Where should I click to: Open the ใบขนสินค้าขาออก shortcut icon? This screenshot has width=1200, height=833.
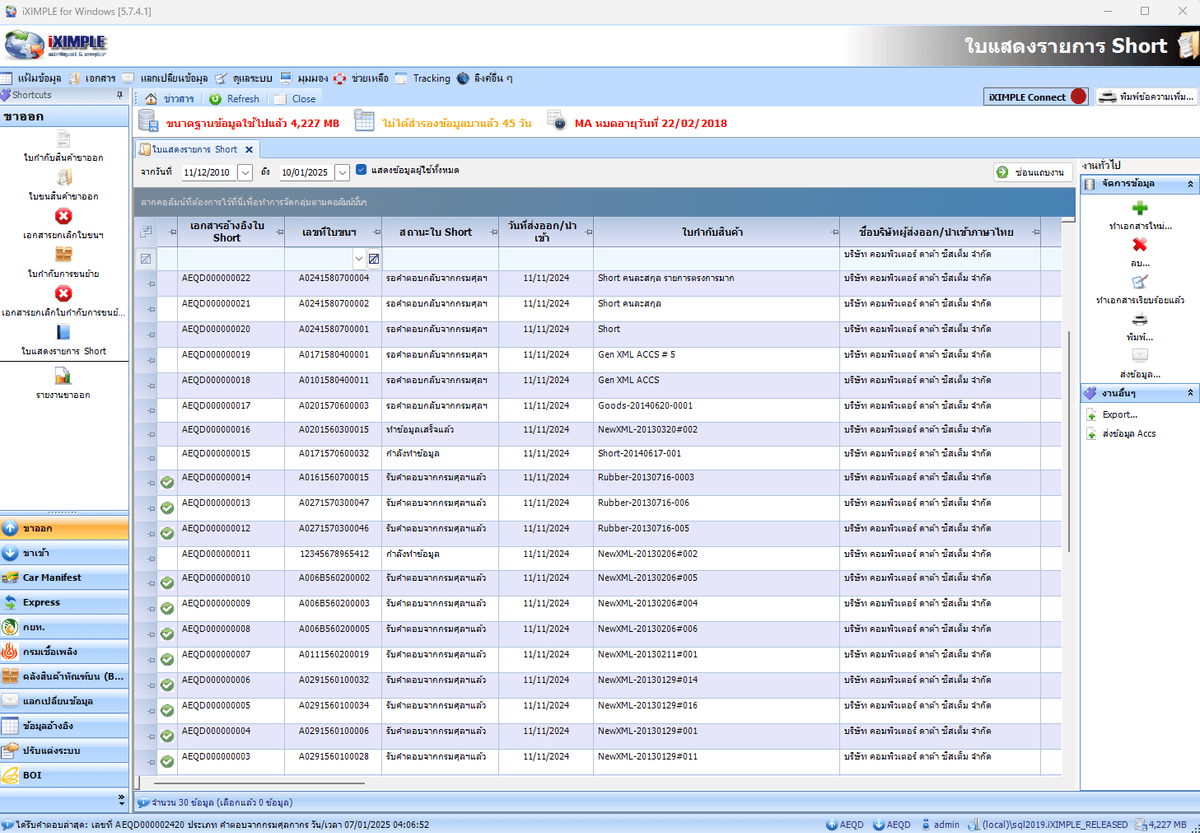click(x=64, y=177)
